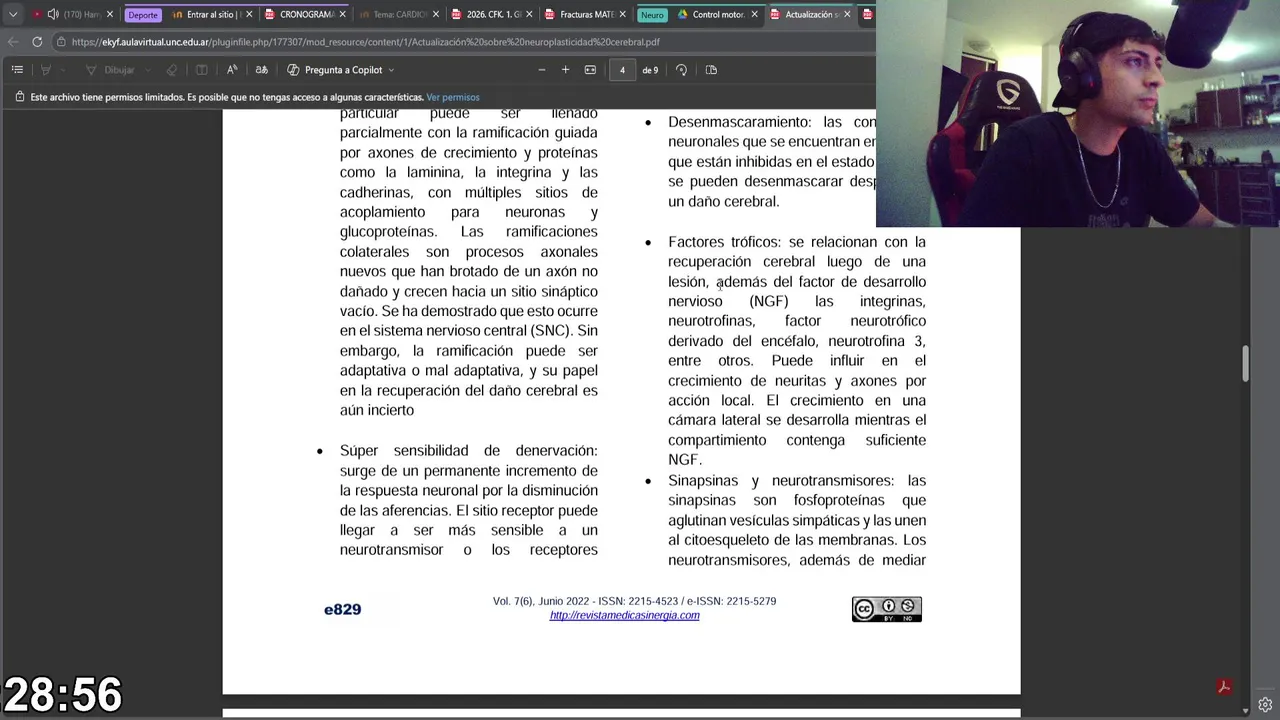Click the Adobe Acrobat icon near bottom right

1223,687
